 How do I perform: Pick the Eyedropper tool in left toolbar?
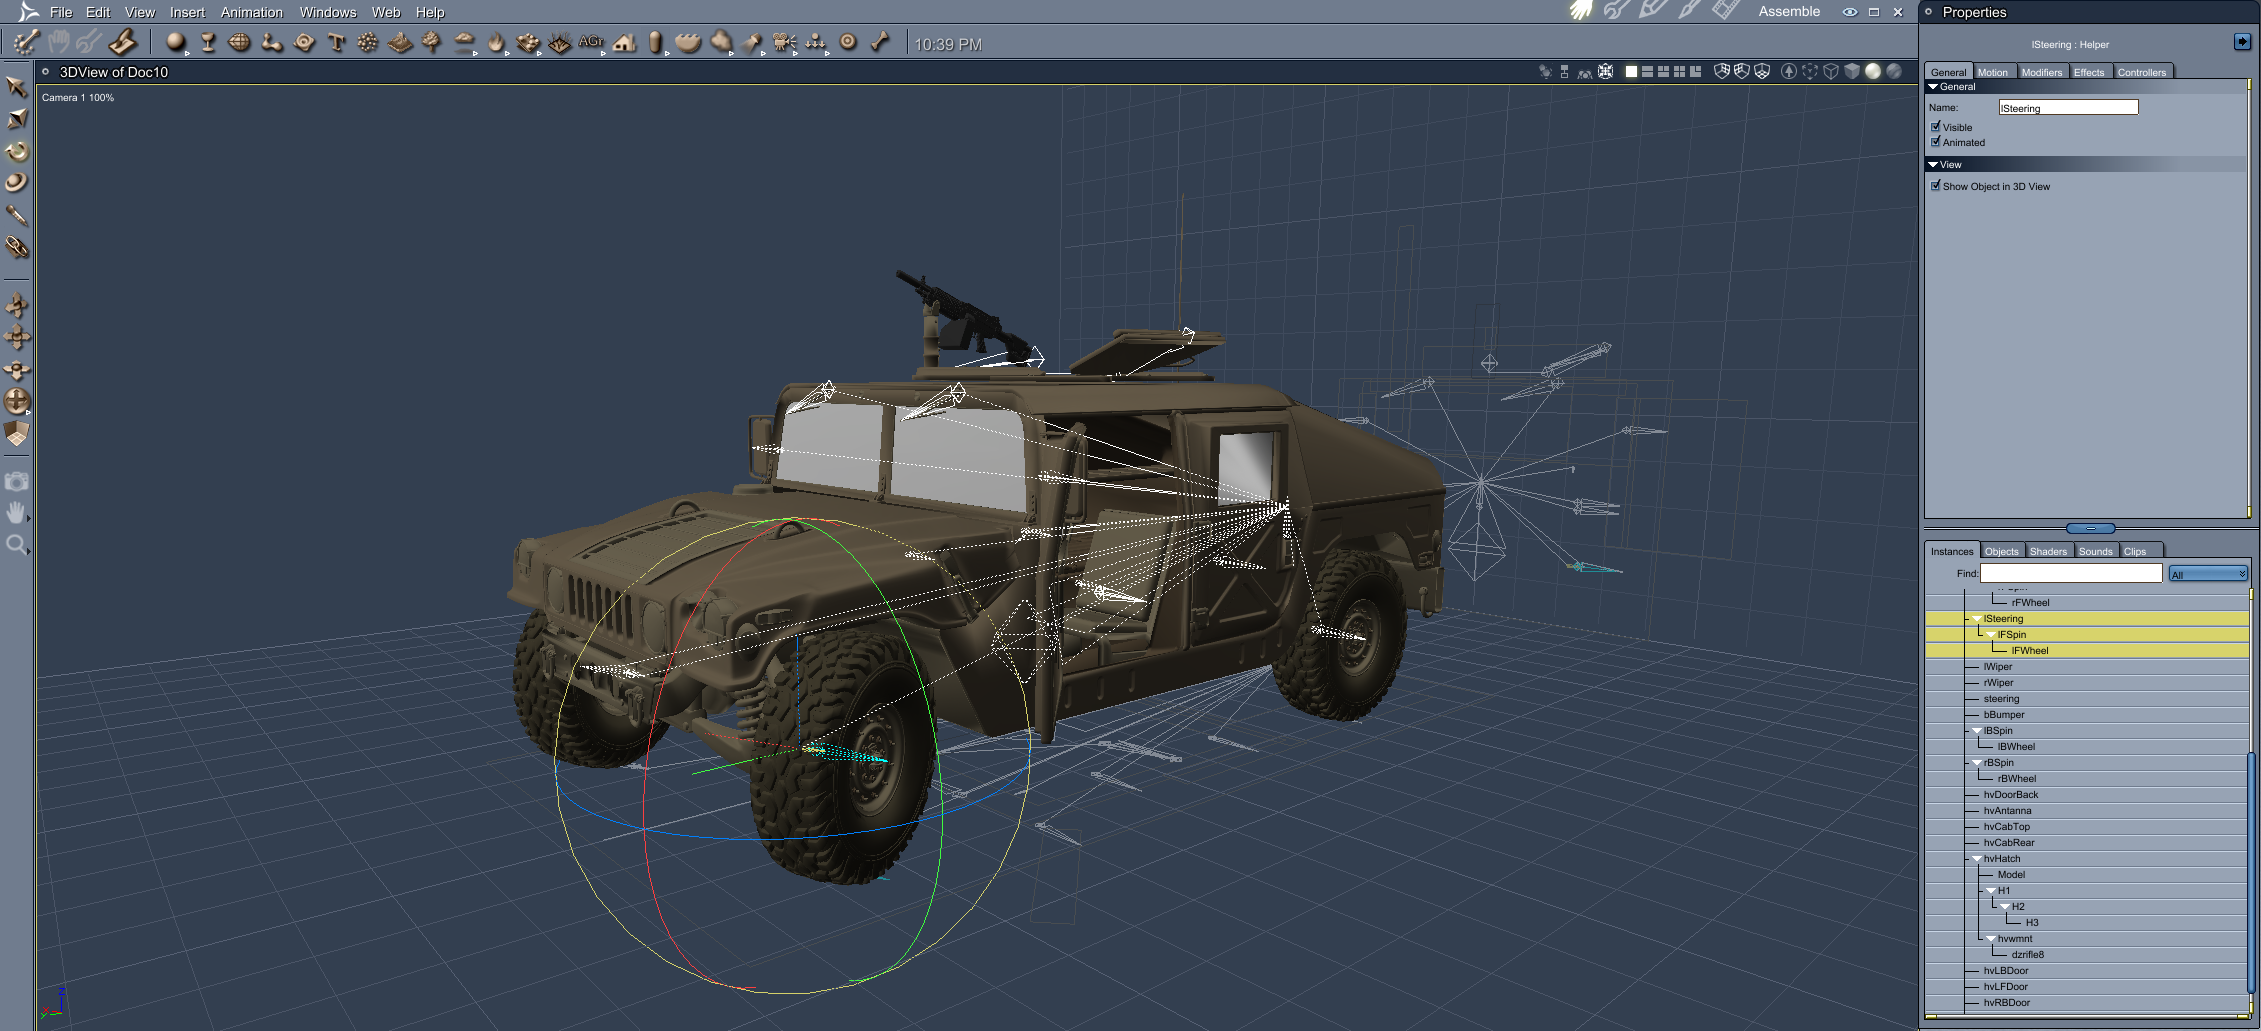tap(16, 215)
